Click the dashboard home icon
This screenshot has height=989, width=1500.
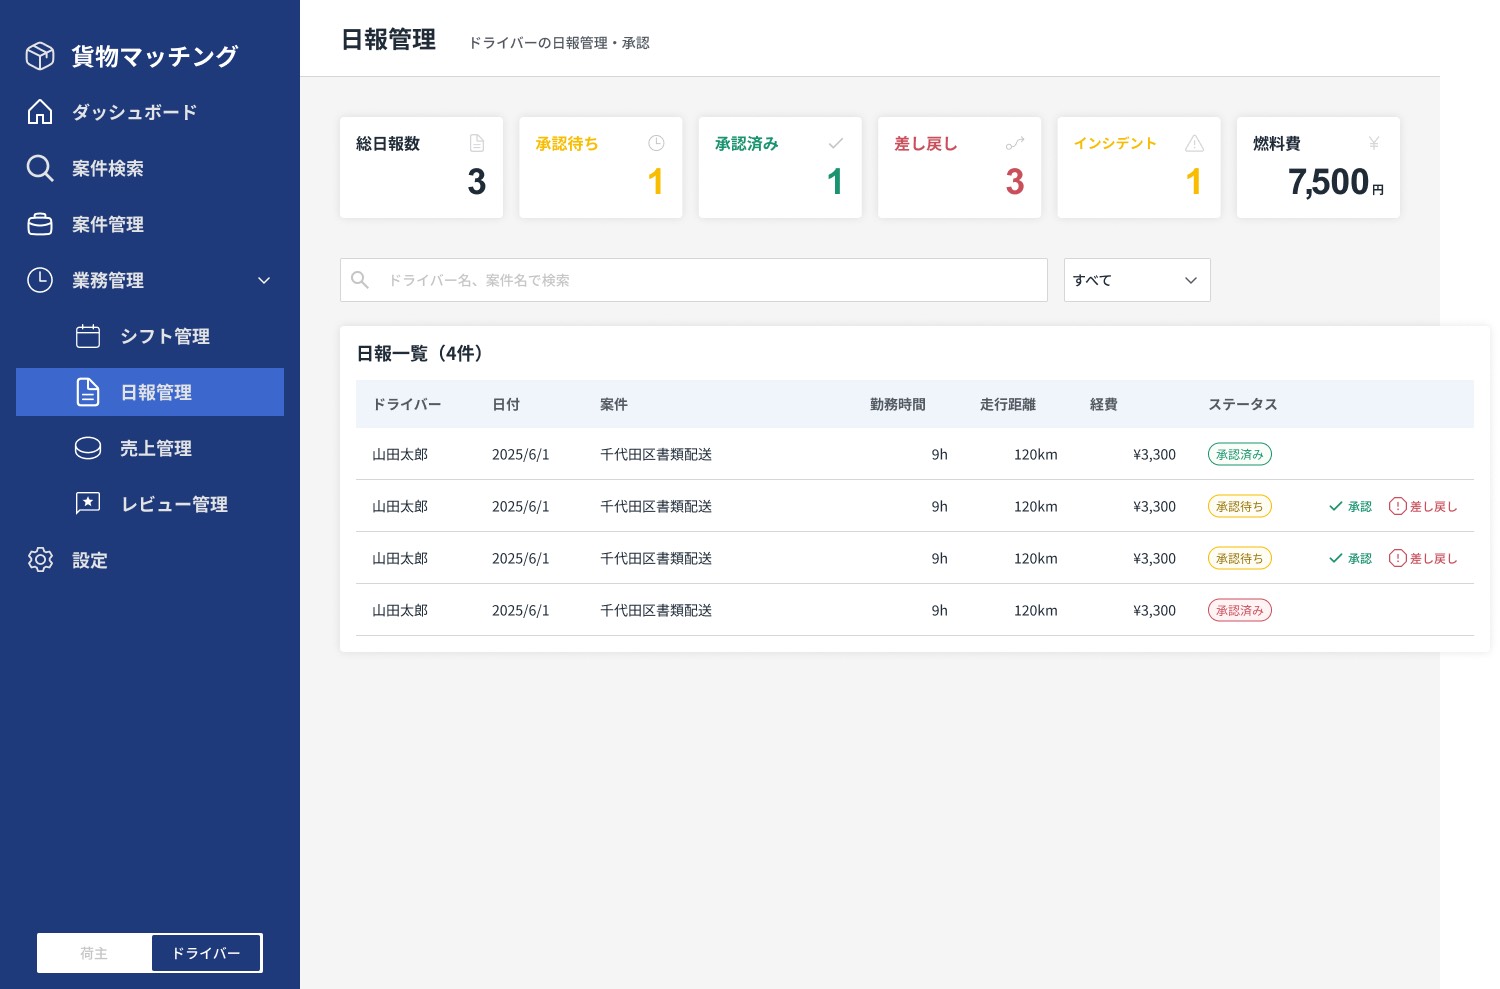click(40, 112)
